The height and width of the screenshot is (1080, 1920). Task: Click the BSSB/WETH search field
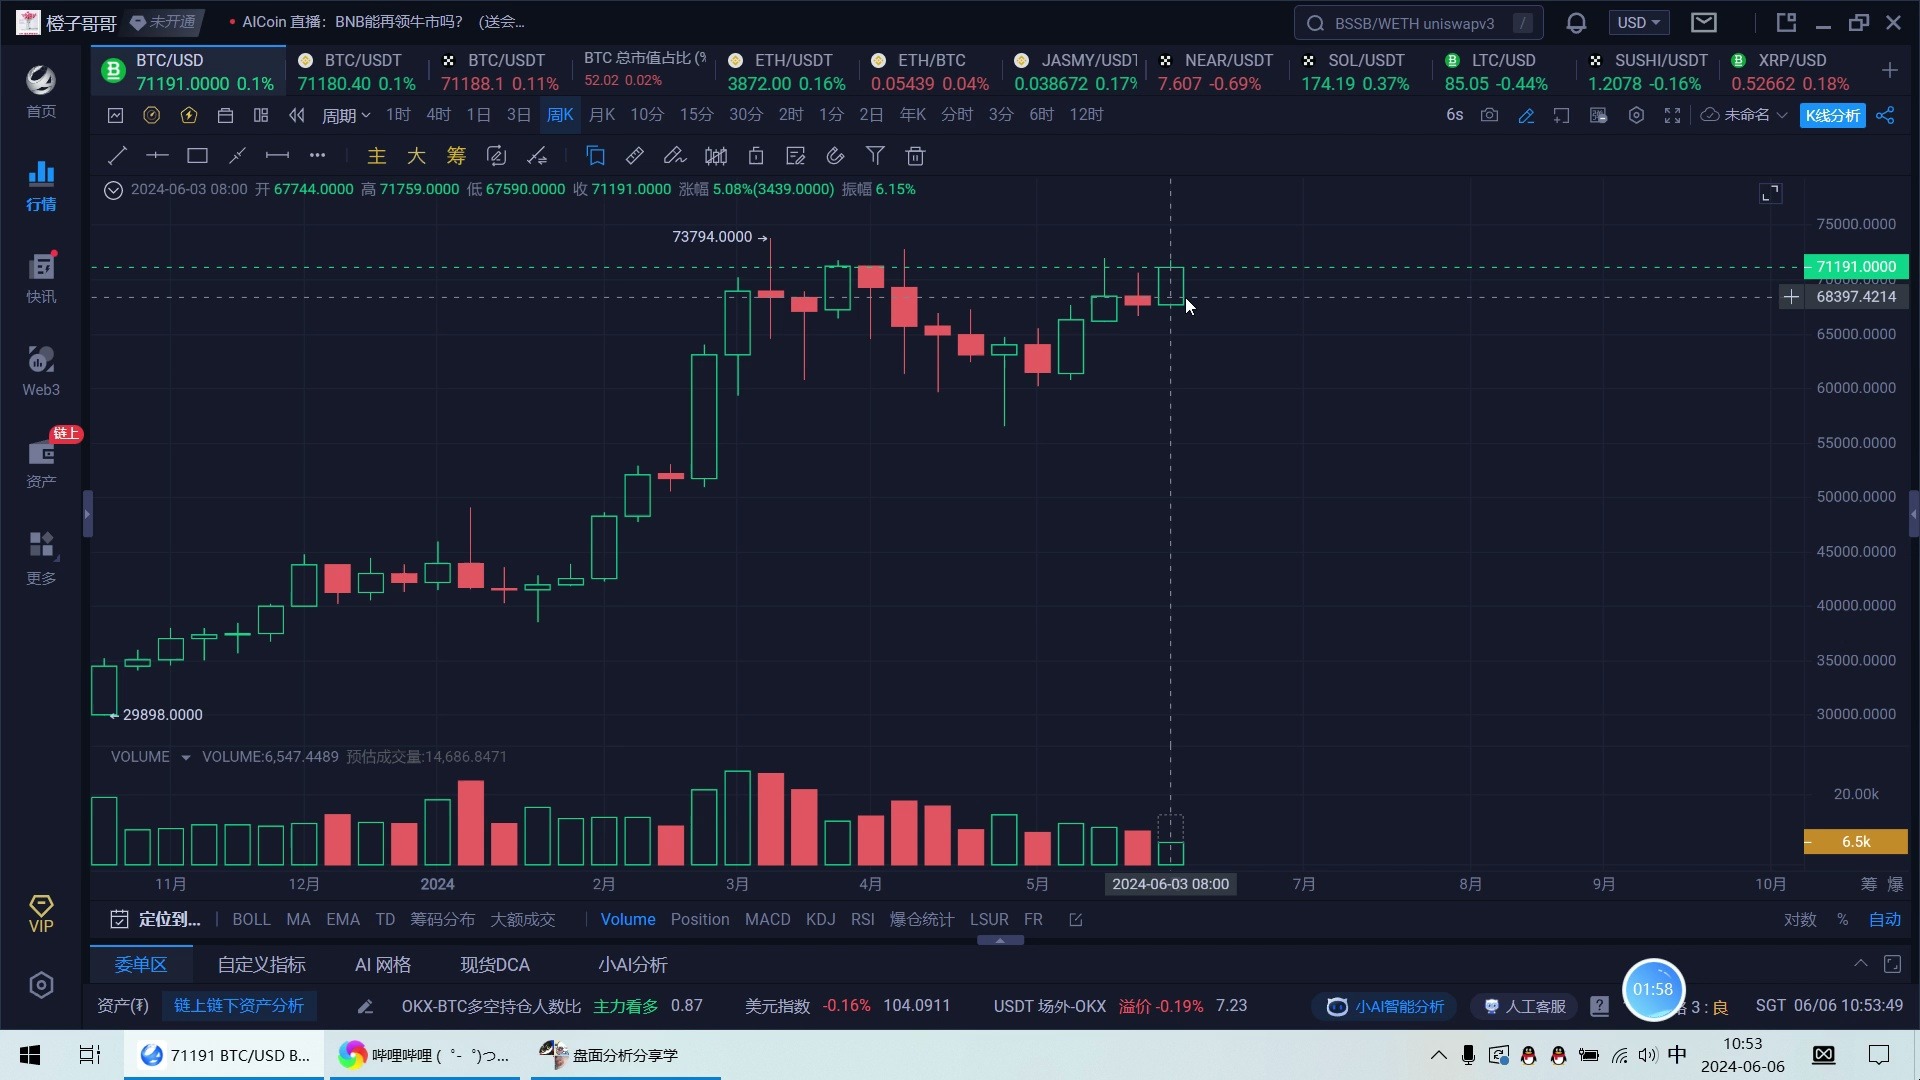[x=1418, y=22]
